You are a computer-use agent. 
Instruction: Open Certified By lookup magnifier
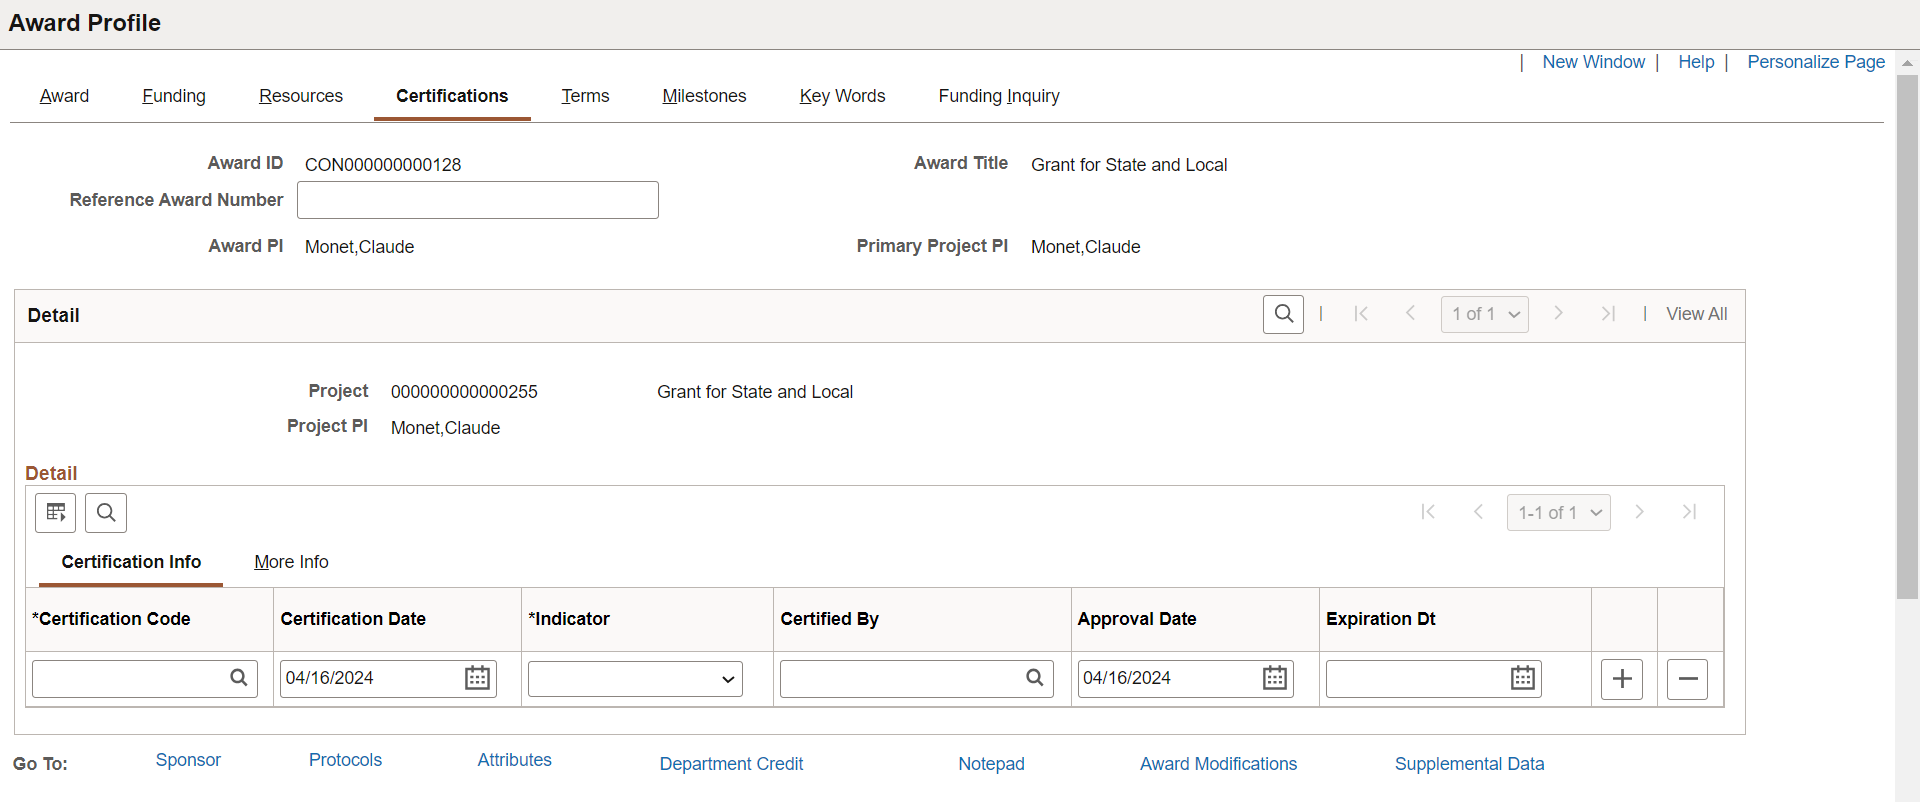1035,678
